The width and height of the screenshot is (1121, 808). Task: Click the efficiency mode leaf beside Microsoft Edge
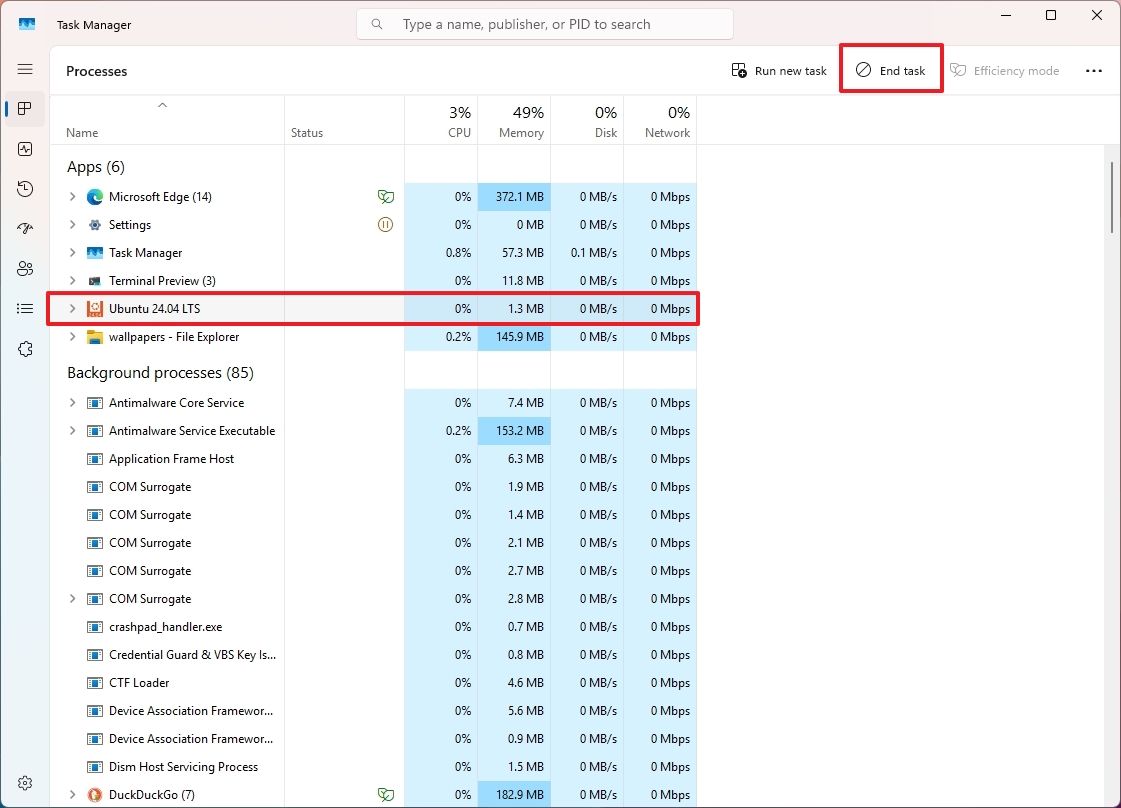[386, 196]
